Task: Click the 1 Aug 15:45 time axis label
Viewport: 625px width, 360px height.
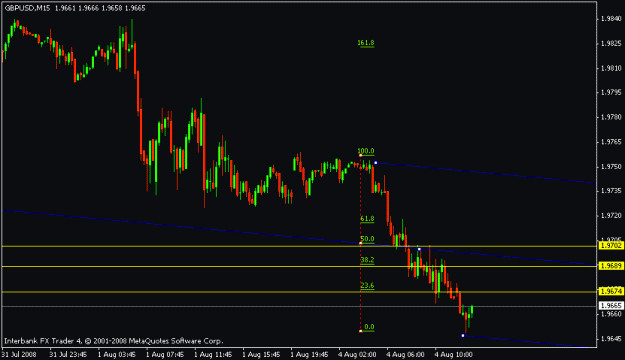Action: [261, 354]
